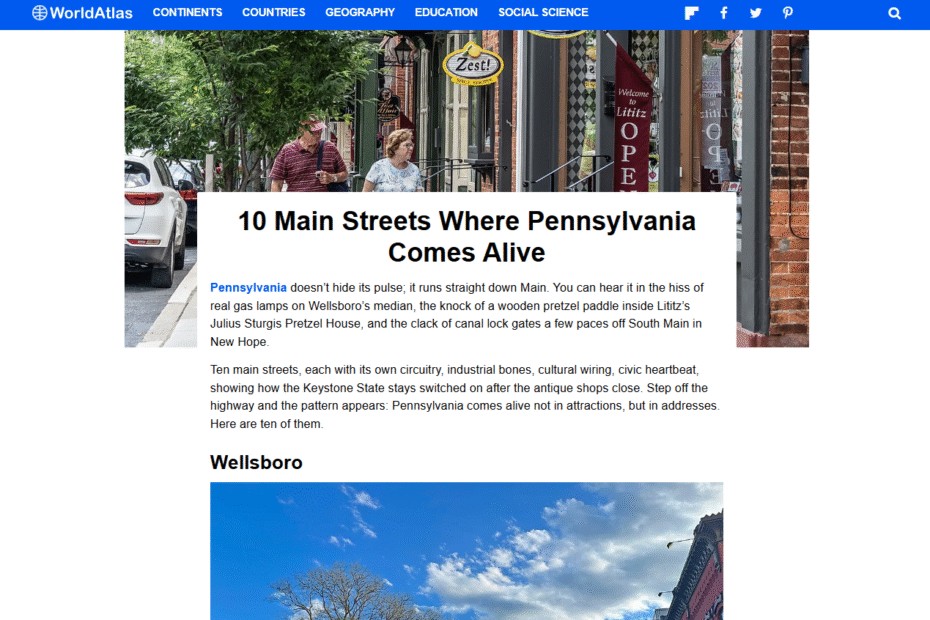The height and width of the screenshot is (620, 930).
Task: Open the Countries menu
Action: (273, 12)
